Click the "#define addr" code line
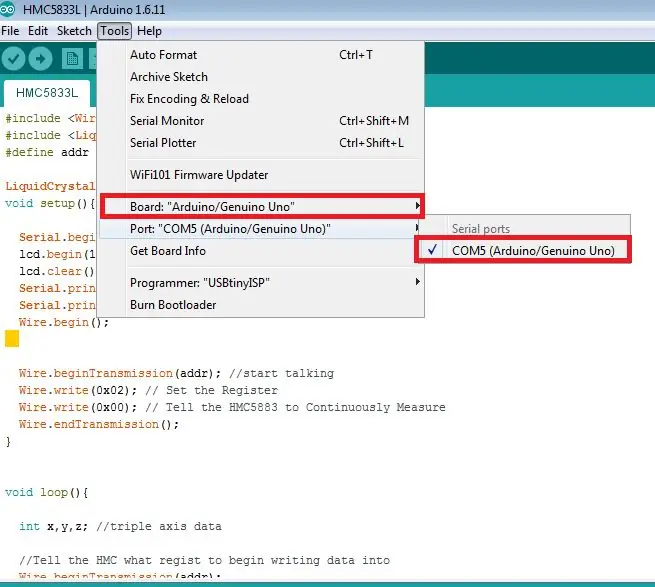 tap(47, 152)
